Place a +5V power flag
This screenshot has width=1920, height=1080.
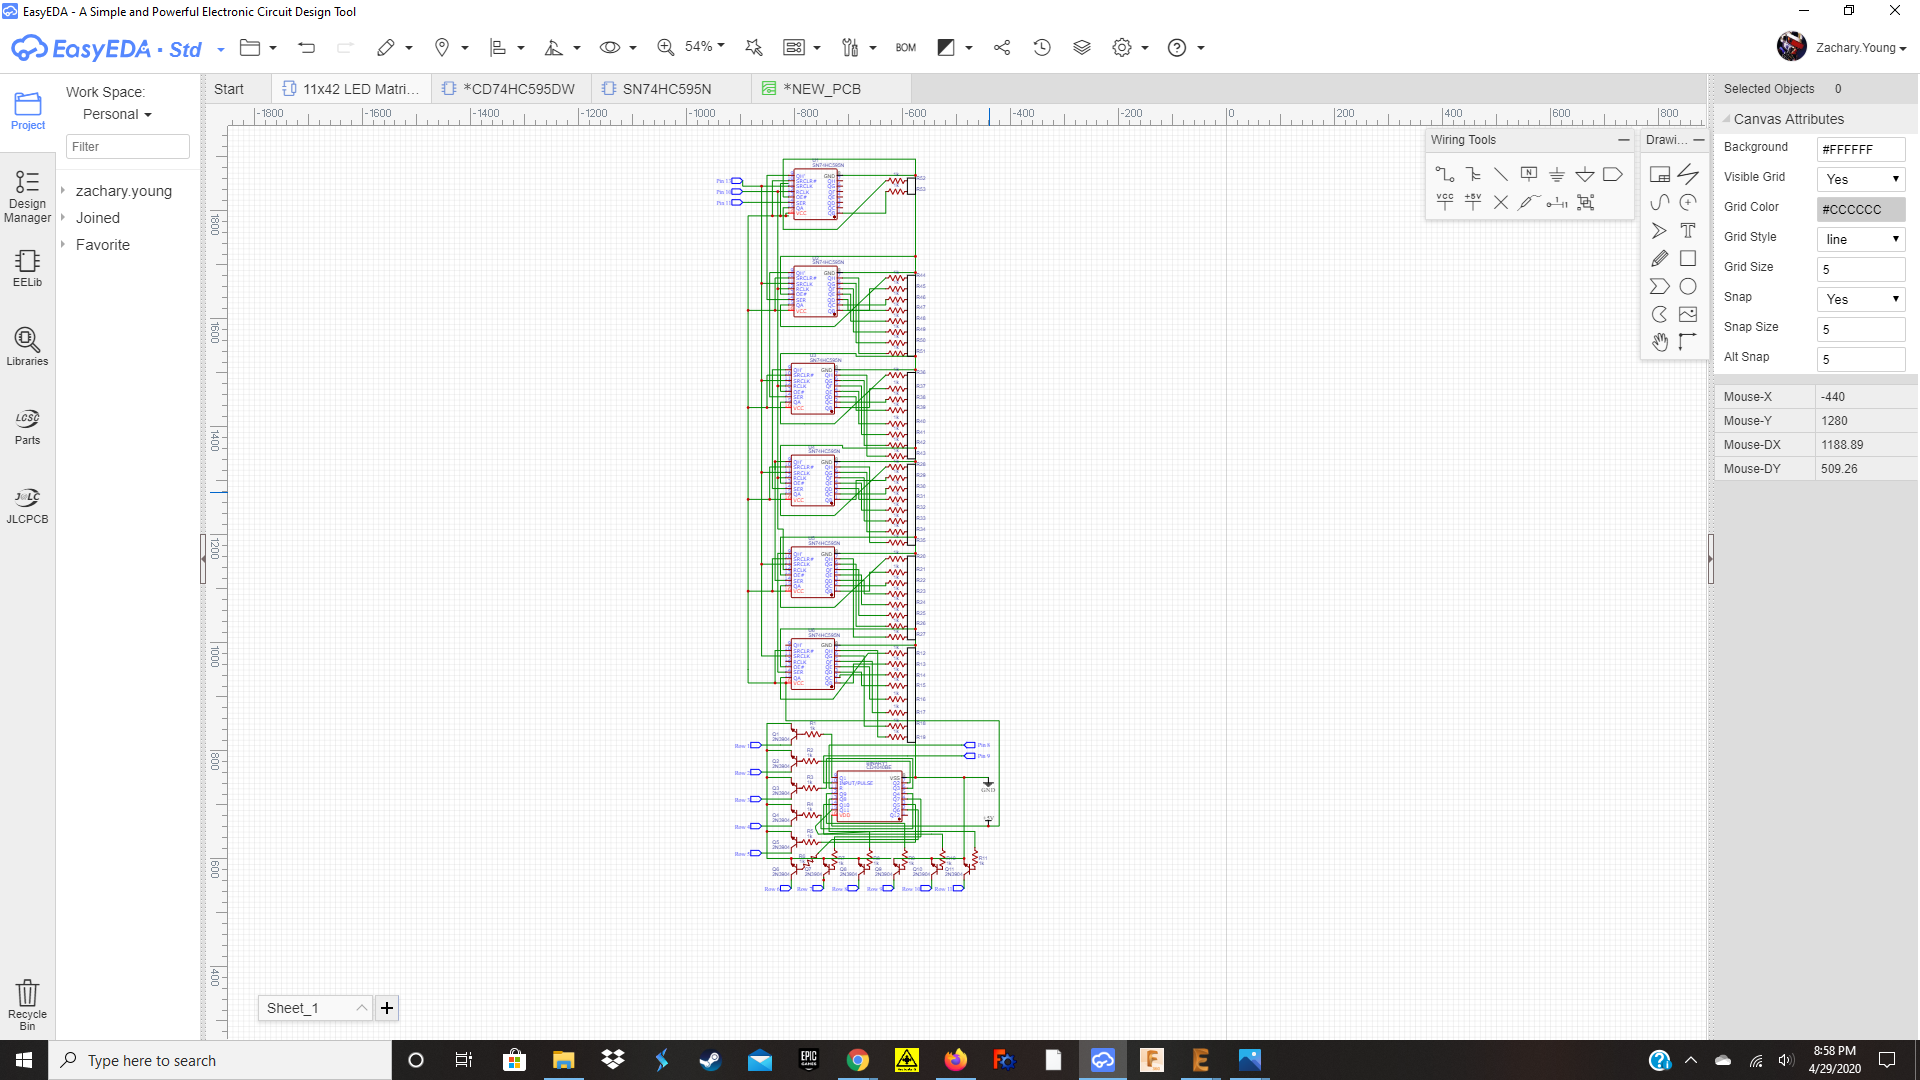[x=1473, y=201]
